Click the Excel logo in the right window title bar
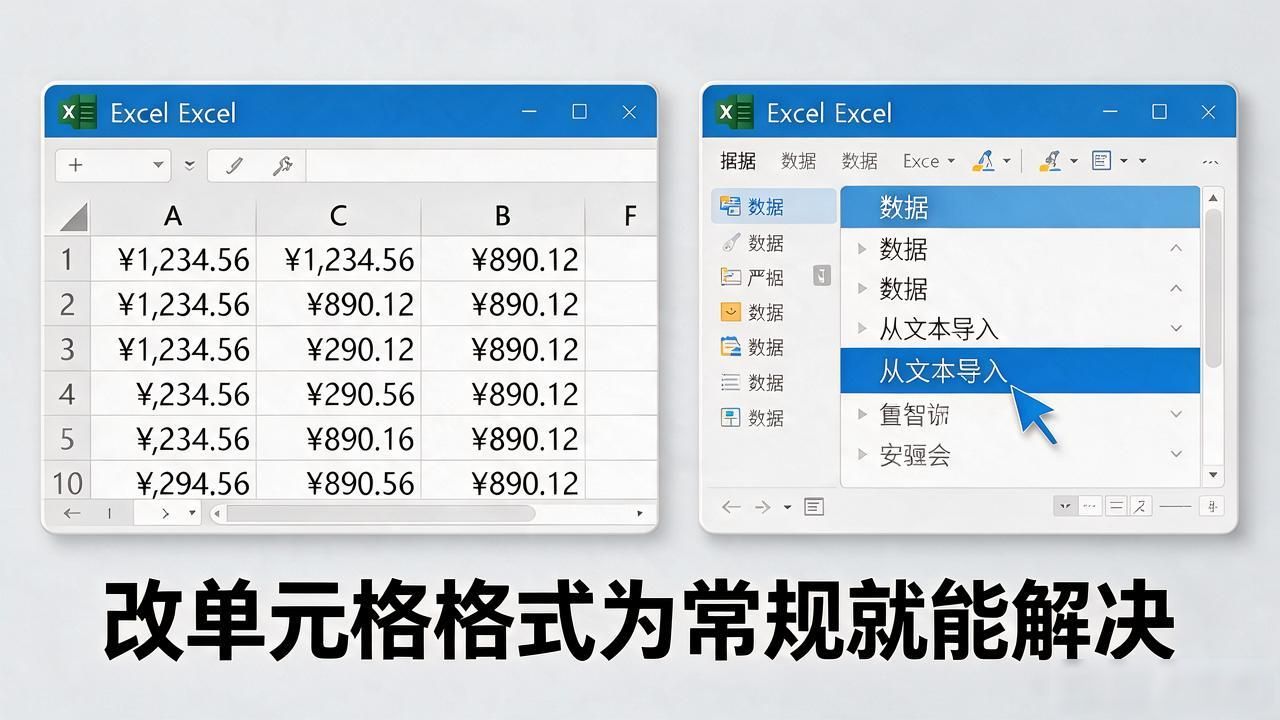The width and height of the screenshot is (1280, 720). pyautogui.click(x=736, y=112)
